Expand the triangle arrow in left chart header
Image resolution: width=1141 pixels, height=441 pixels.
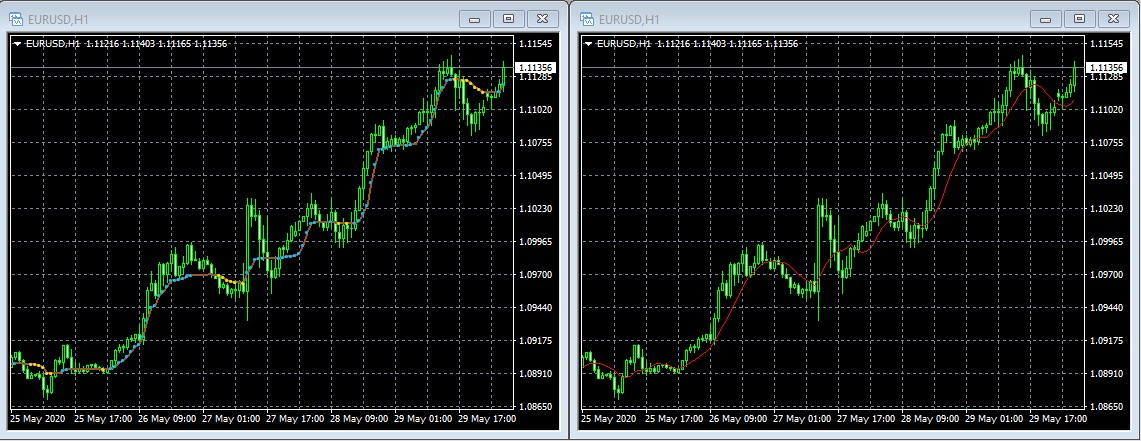pyautogui.click(x=17, y=44)
